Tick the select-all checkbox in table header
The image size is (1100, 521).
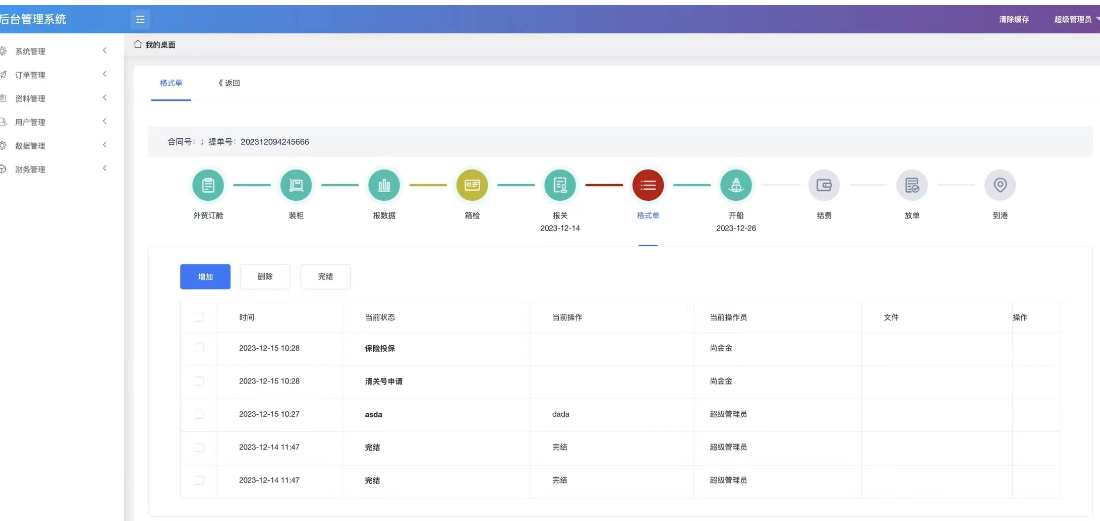[x=199, y=317]
